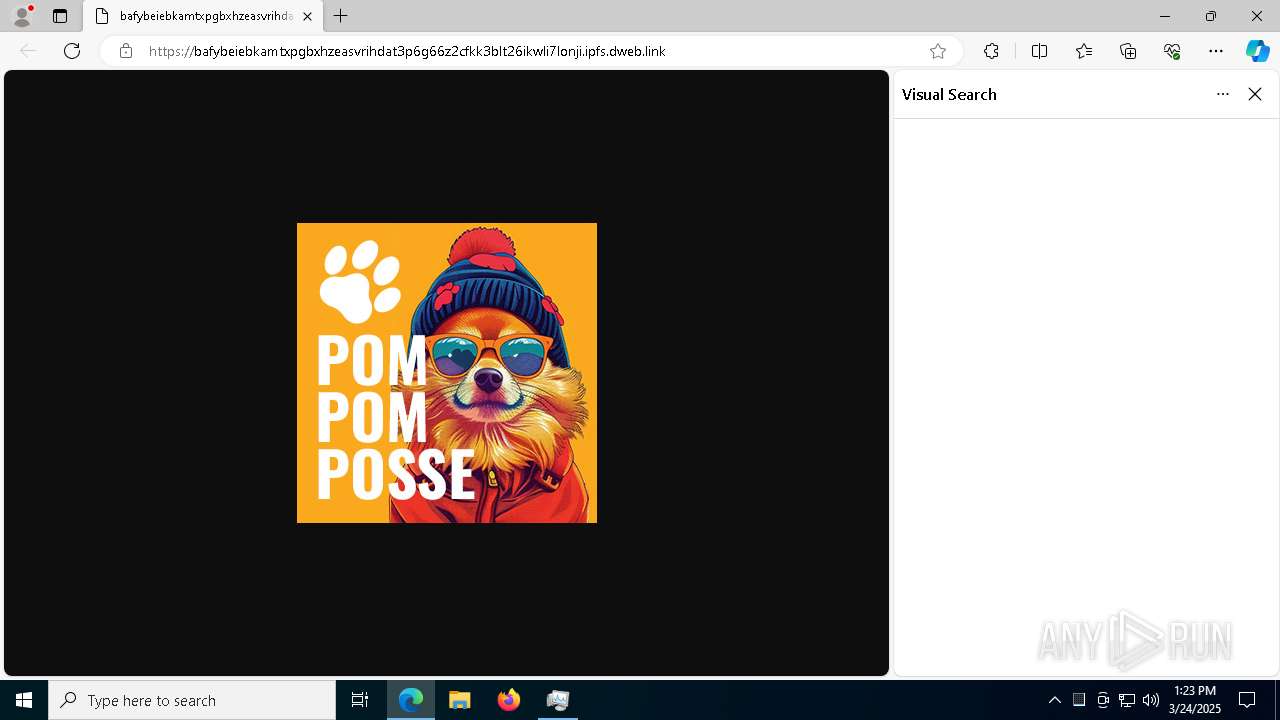The width and height of the screenshot is (1280, 720).
Task: Minimize the Edge window
Action: [1165, 16]
